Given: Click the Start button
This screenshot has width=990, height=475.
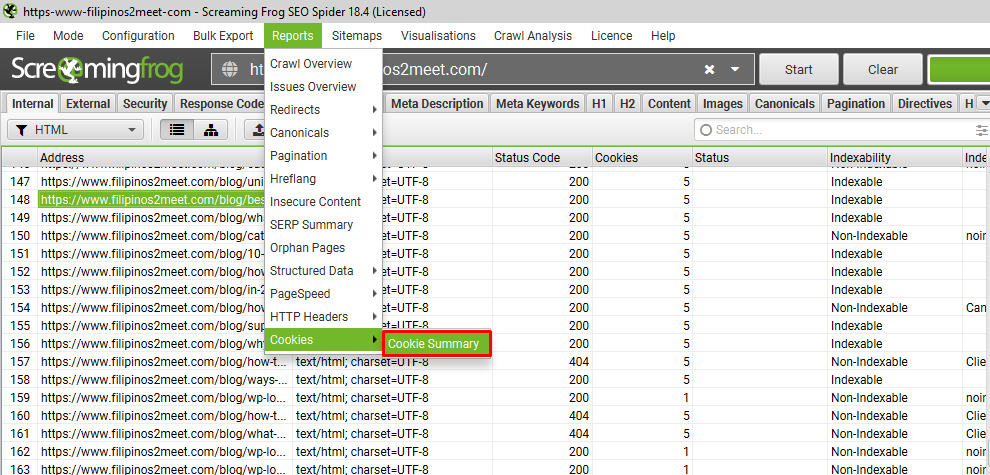Looking at the screenshot, I should click(x=799, y=69).
